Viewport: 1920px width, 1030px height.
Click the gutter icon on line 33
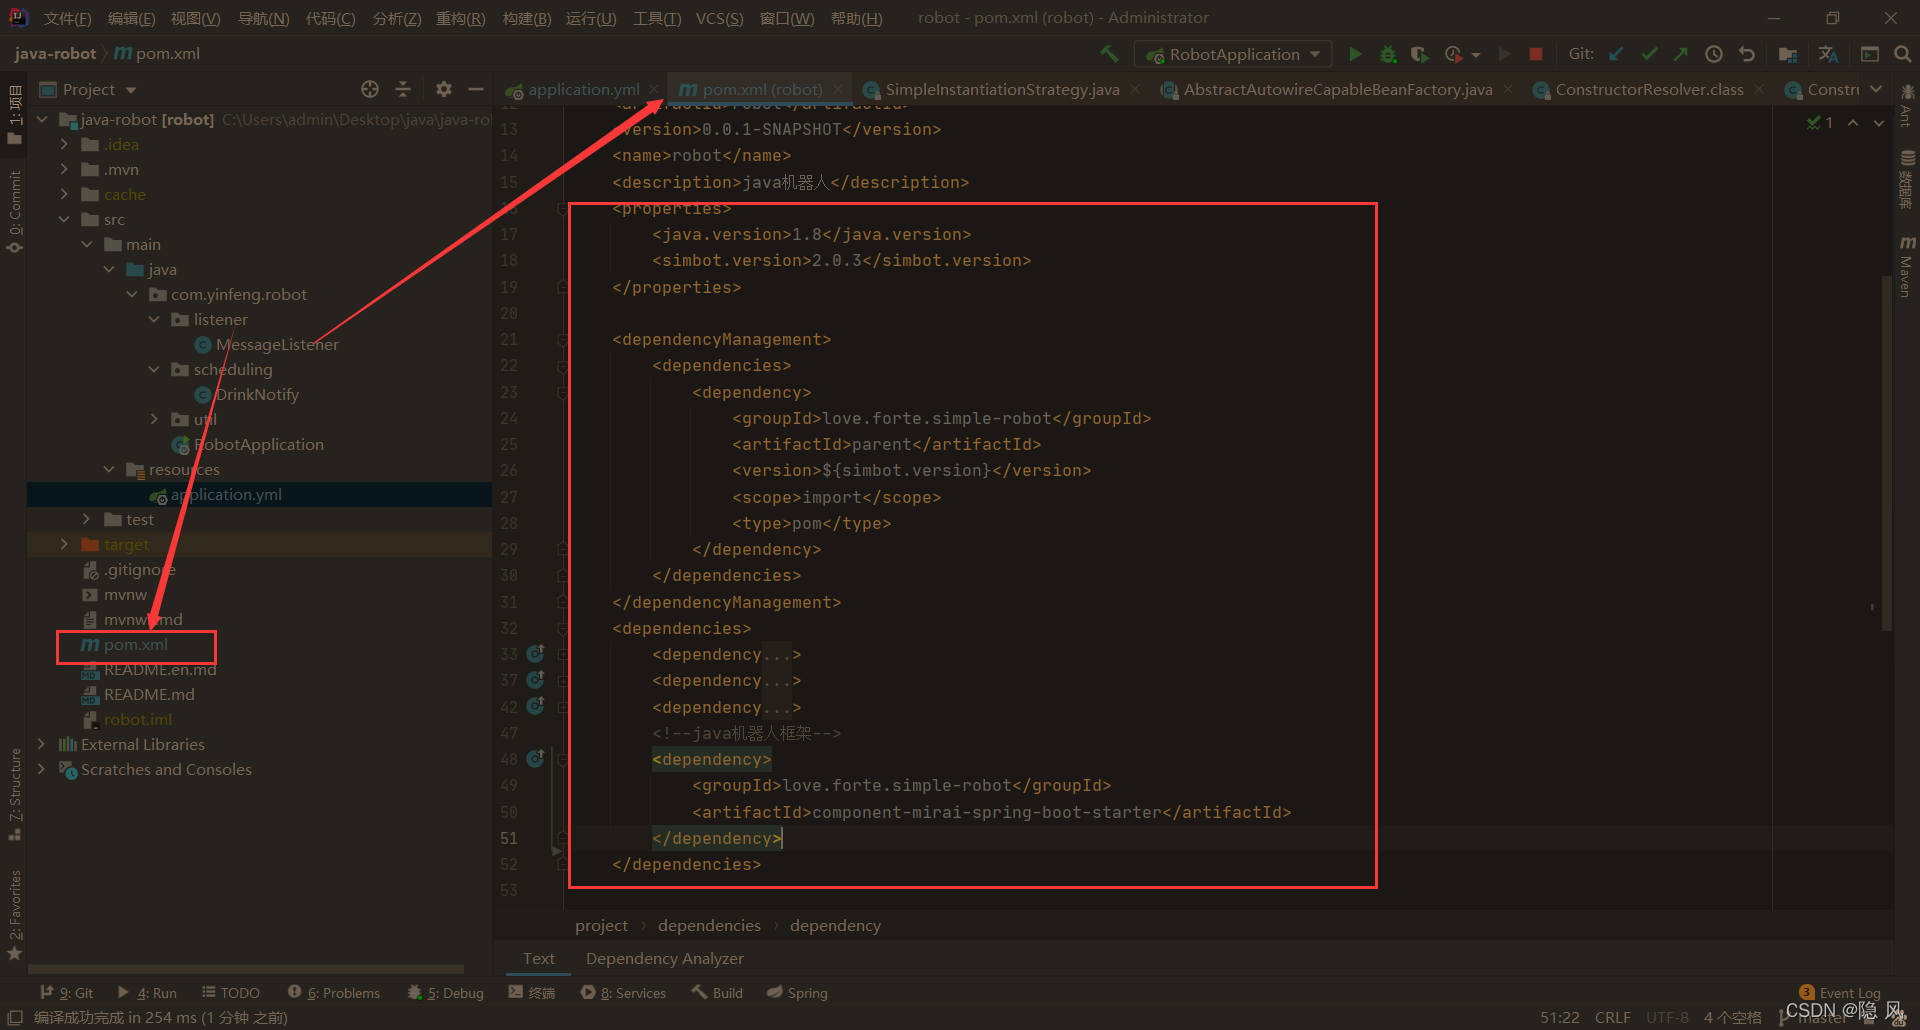coord(535,654)
